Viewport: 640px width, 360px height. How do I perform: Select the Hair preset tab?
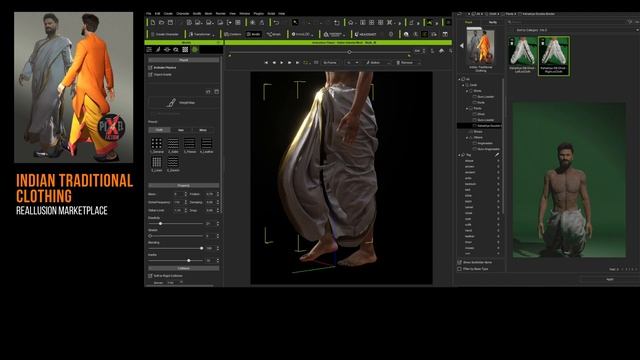click(x=181, y=130)
